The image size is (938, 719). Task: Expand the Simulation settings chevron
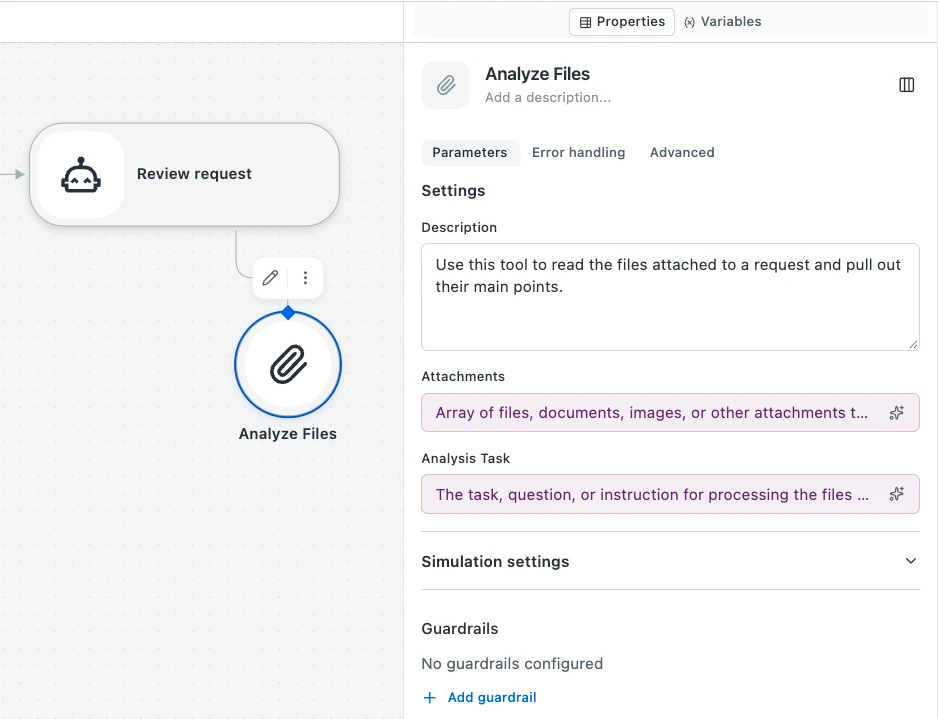910,561
